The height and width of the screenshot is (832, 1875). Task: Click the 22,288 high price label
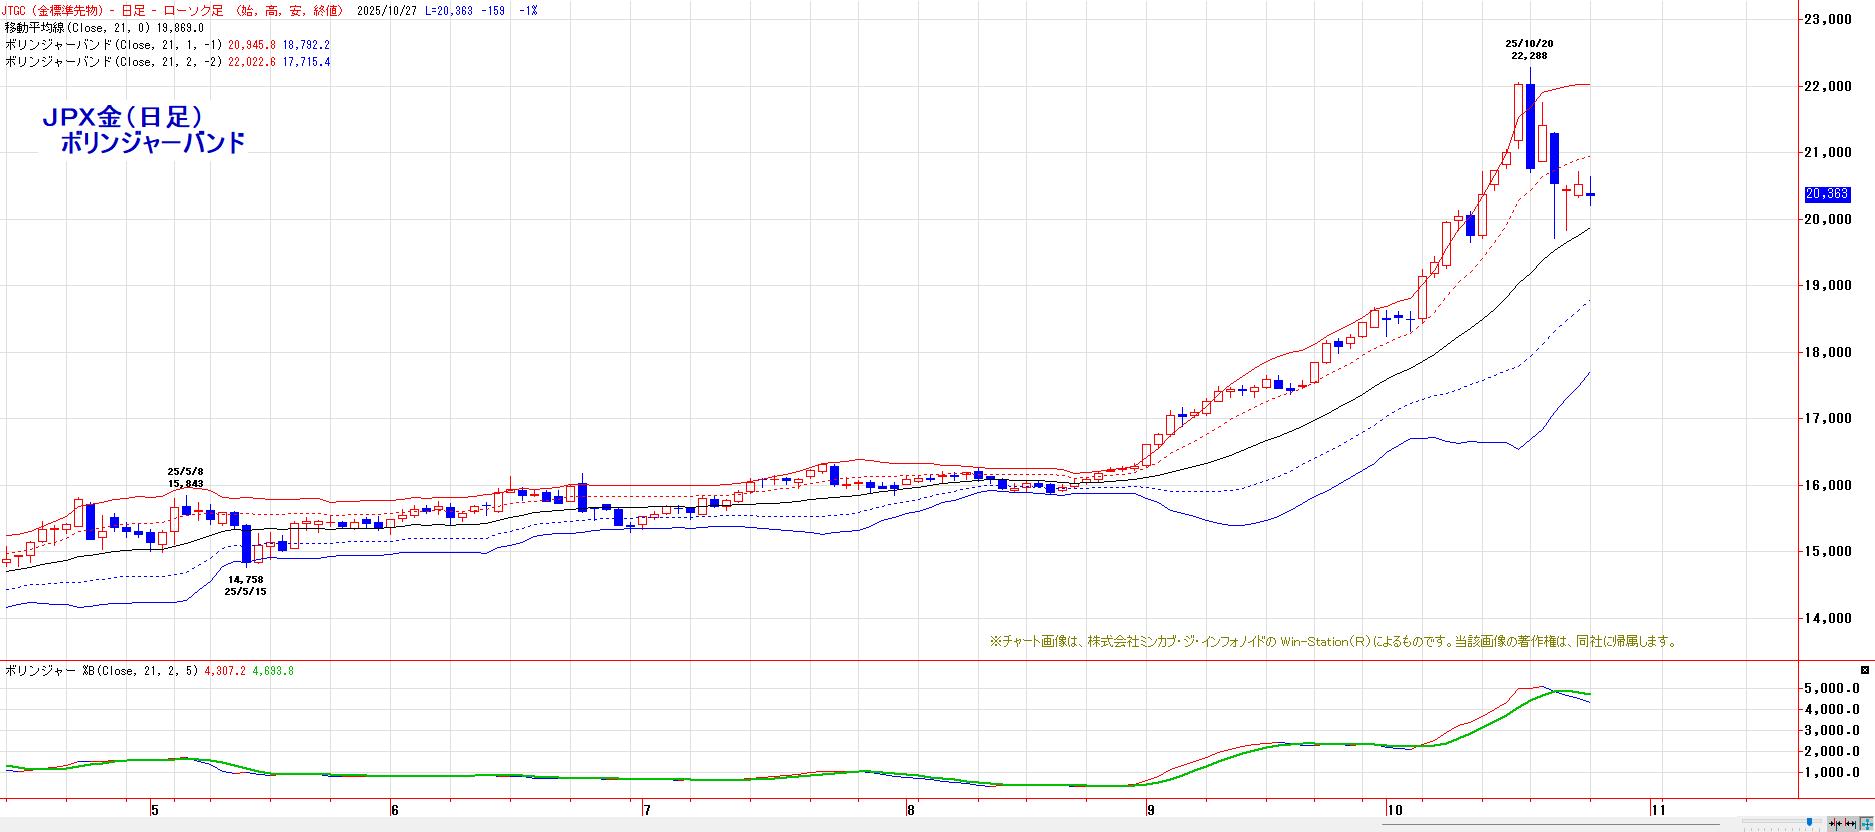point(1529,56)
